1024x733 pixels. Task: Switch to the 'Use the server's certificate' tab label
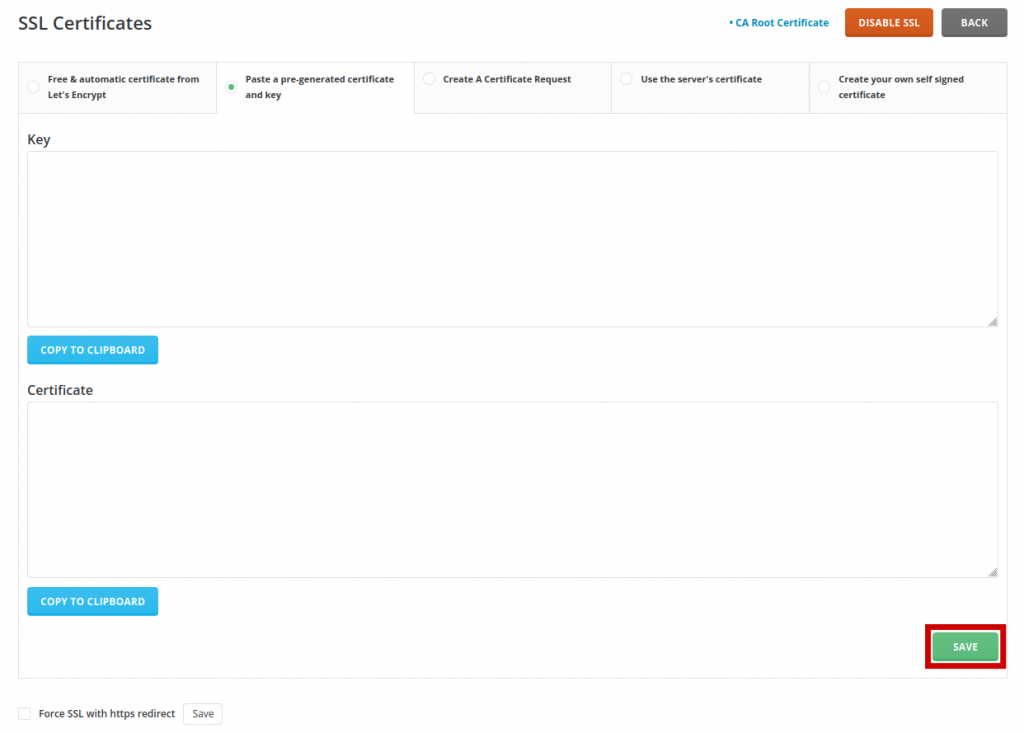701,79
